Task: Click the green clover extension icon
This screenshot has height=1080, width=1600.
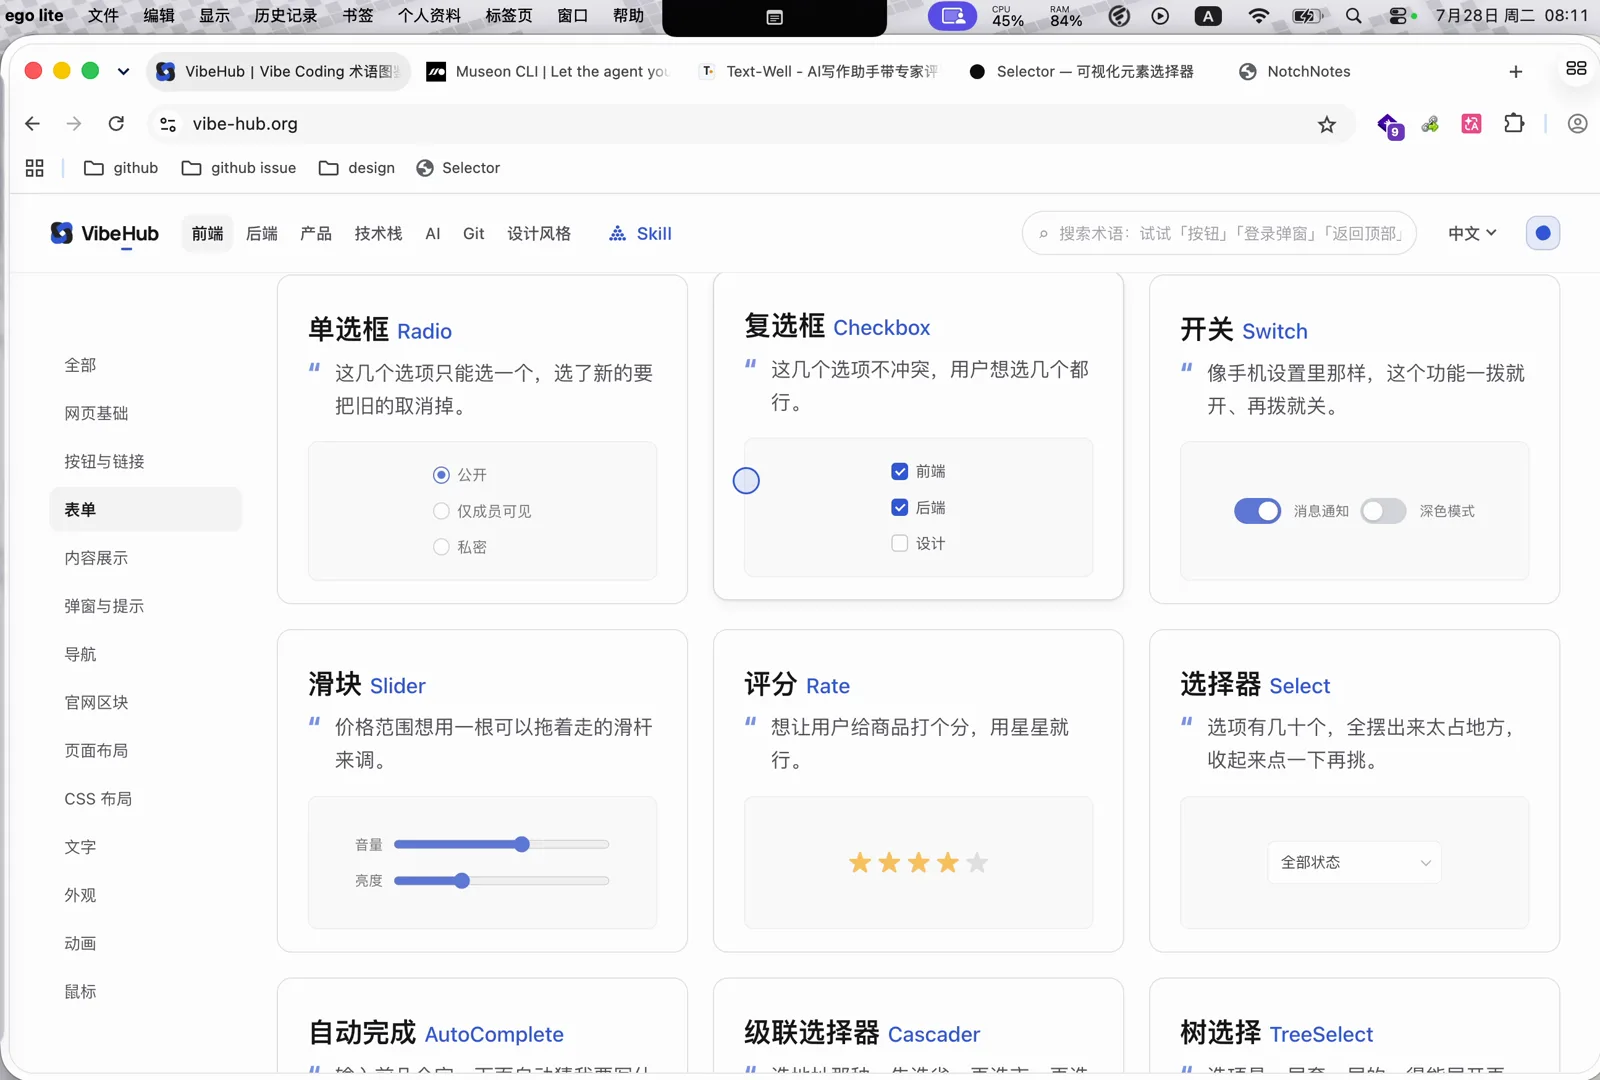Action: tap(1431, 124)
